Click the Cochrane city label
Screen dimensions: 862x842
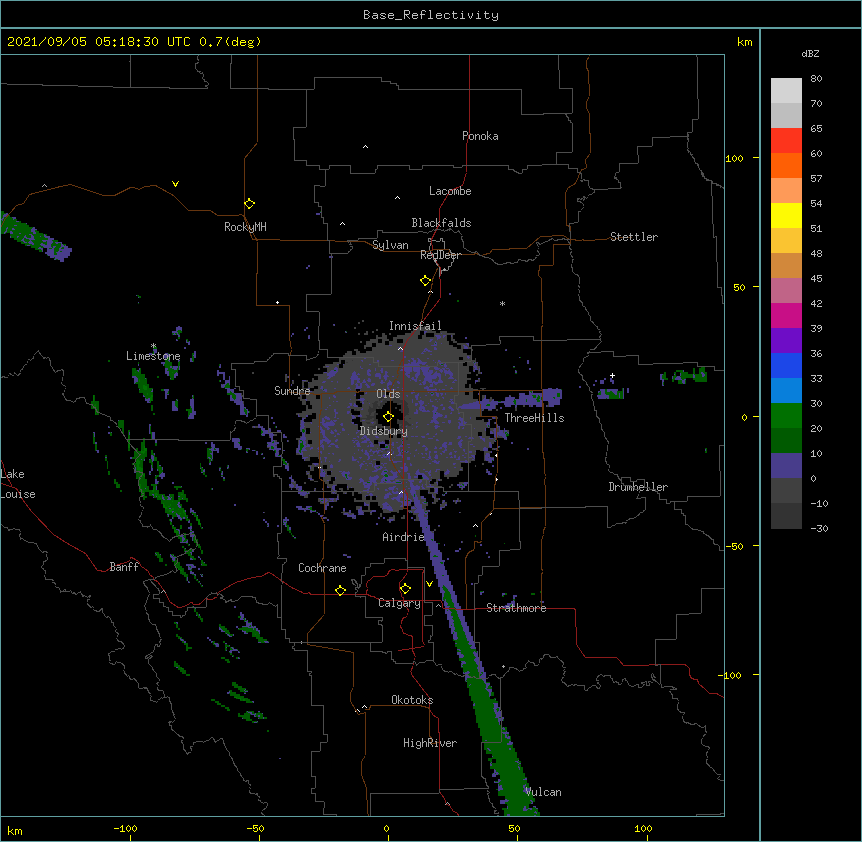point(322,568)
